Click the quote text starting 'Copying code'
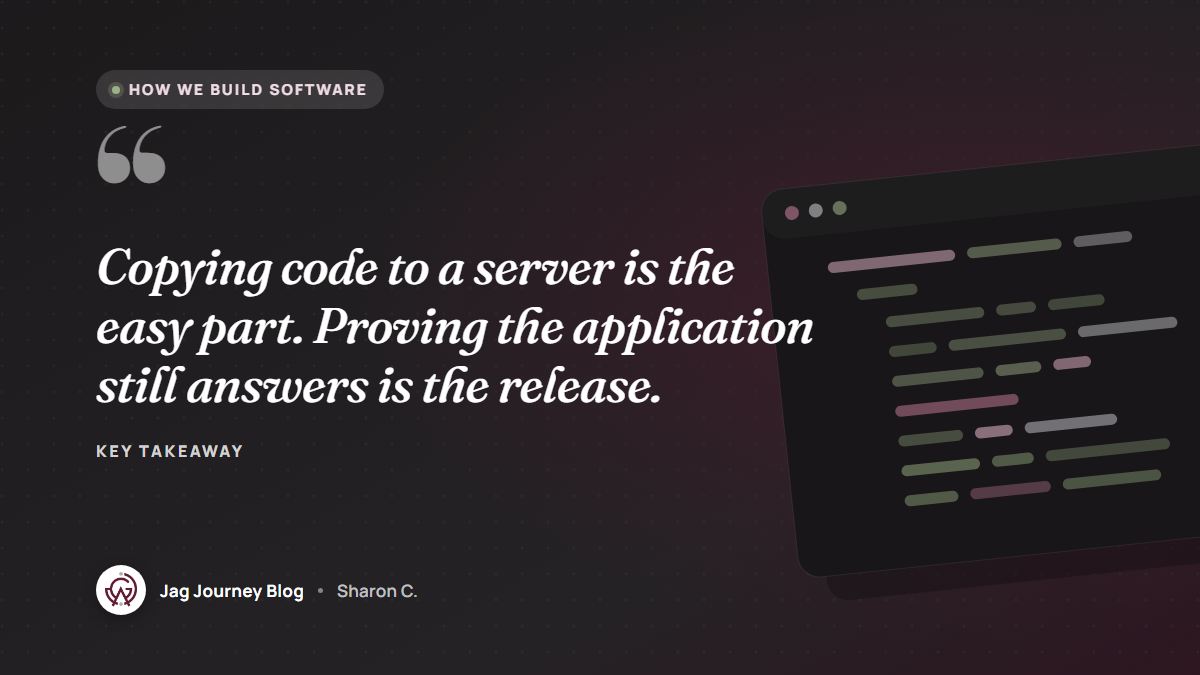 (455, 327)
